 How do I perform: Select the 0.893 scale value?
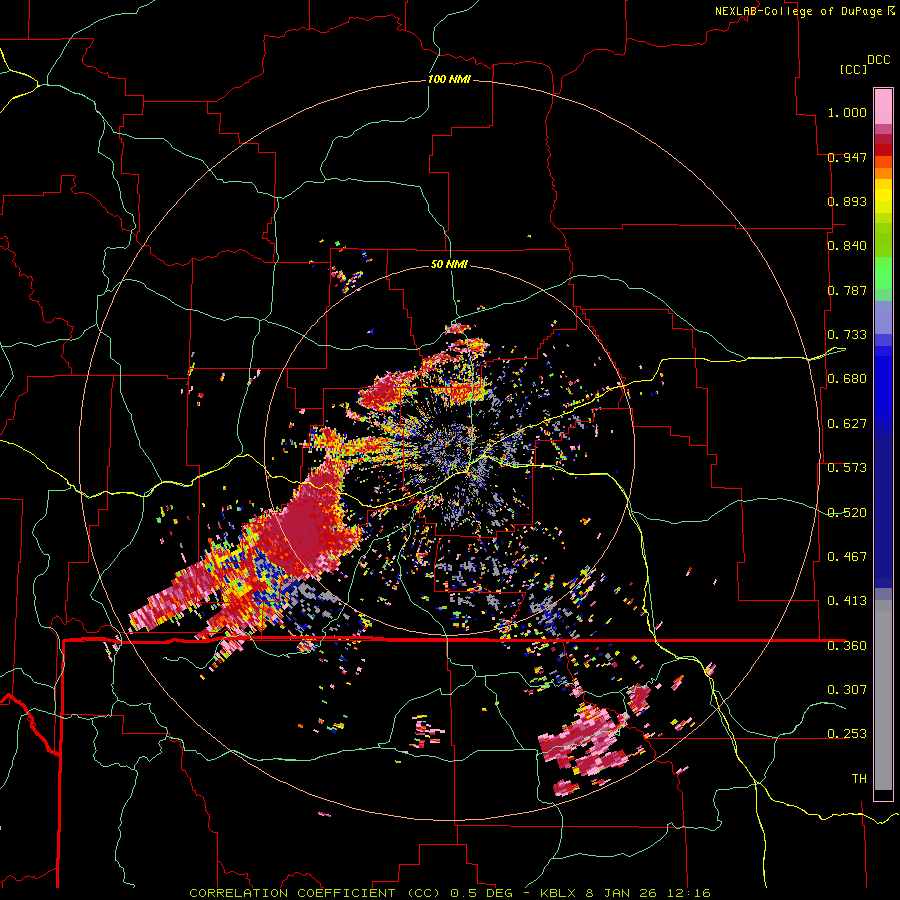[847, 201]
